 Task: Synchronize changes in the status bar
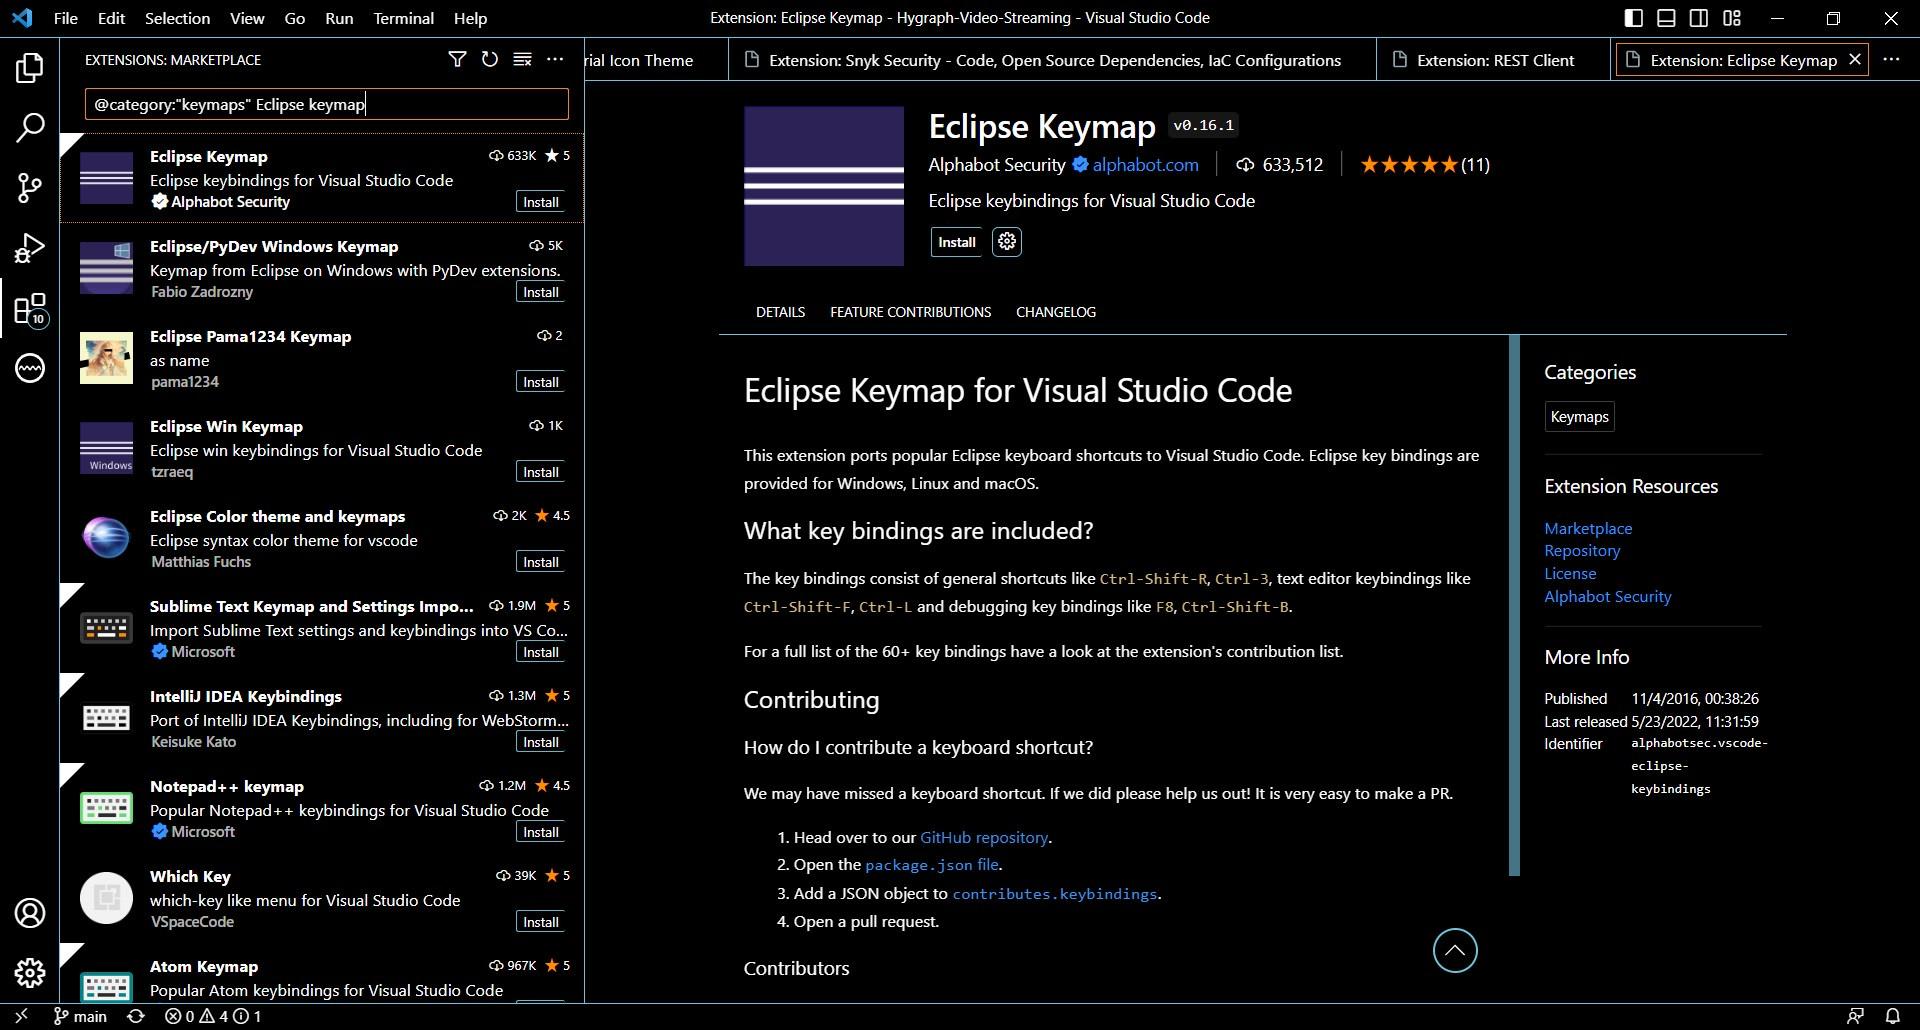pos(136,1016)
